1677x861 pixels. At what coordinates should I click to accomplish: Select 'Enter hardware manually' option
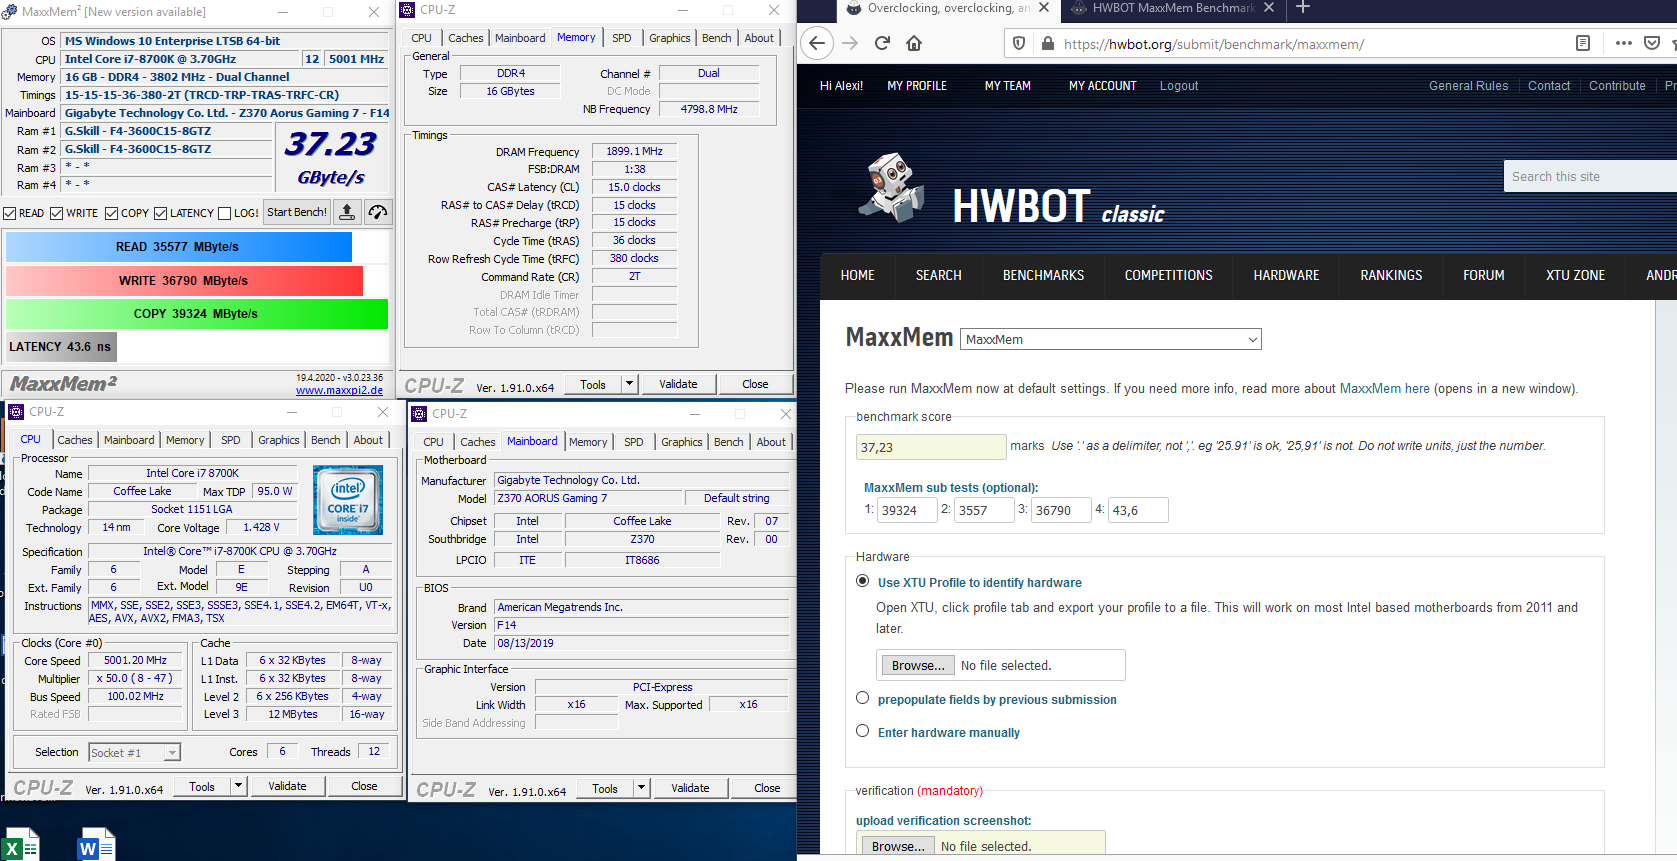point(863,731)
